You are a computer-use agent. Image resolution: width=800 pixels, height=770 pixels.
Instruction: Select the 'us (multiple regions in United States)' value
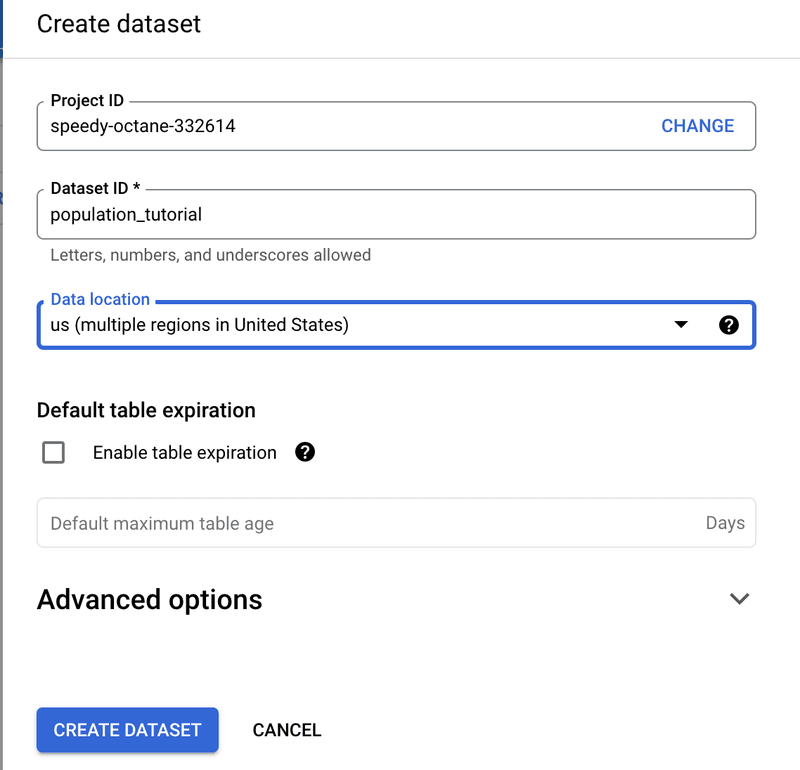[x=200, y=325]
